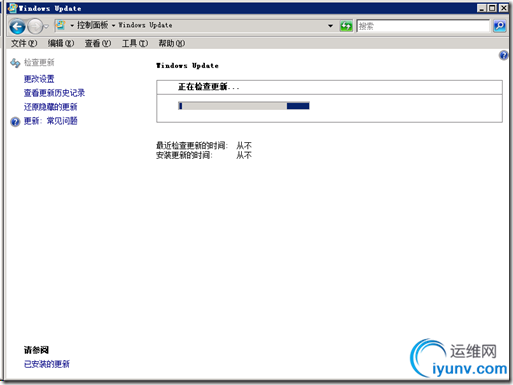
Task: Open 已安装的更新 link
Action: point(47,364)
